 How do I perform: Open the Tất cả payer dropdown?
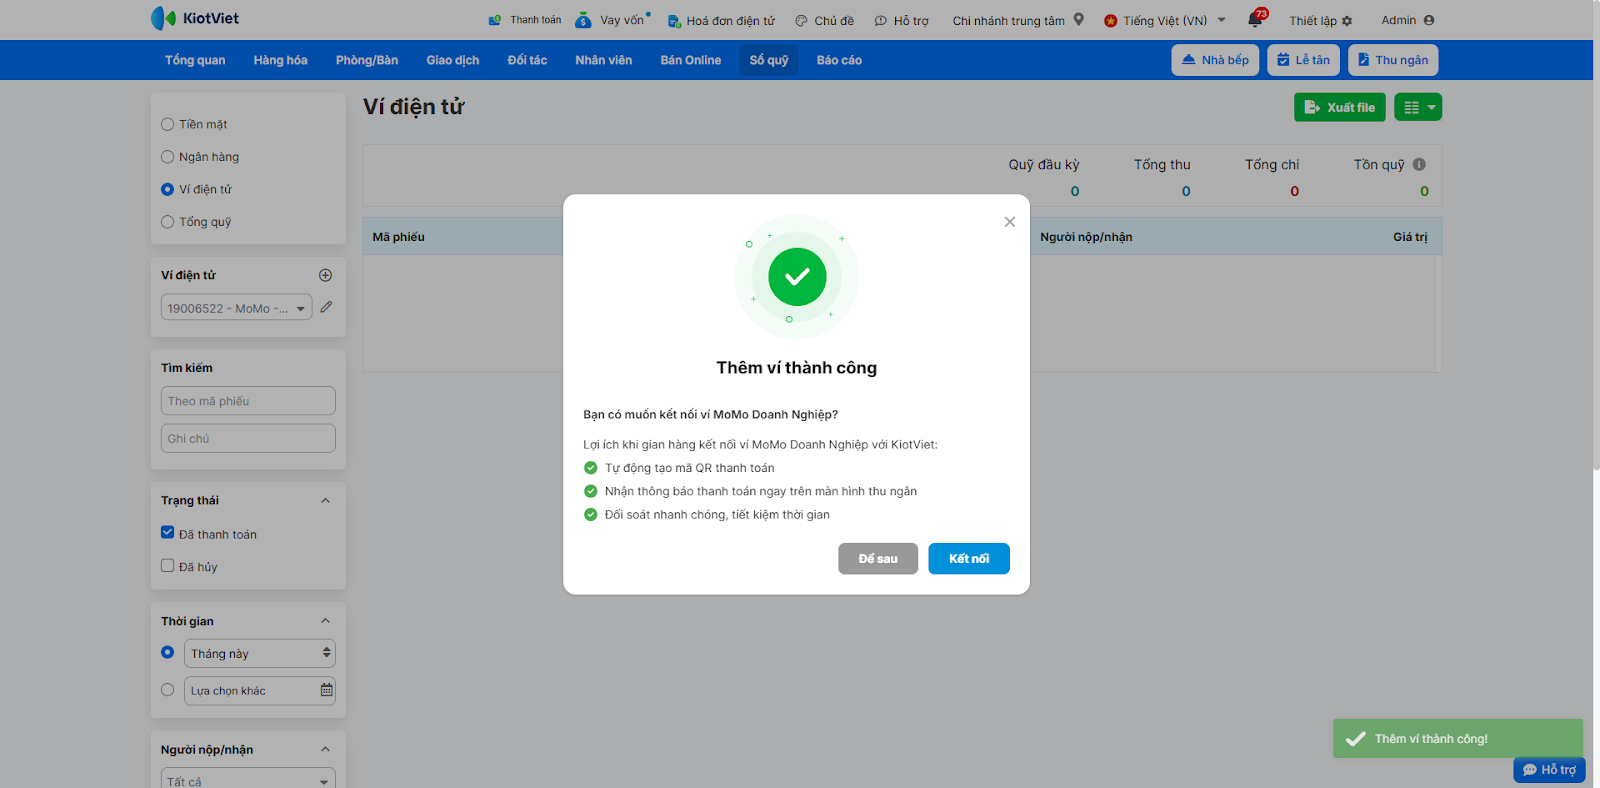[248, 780]
